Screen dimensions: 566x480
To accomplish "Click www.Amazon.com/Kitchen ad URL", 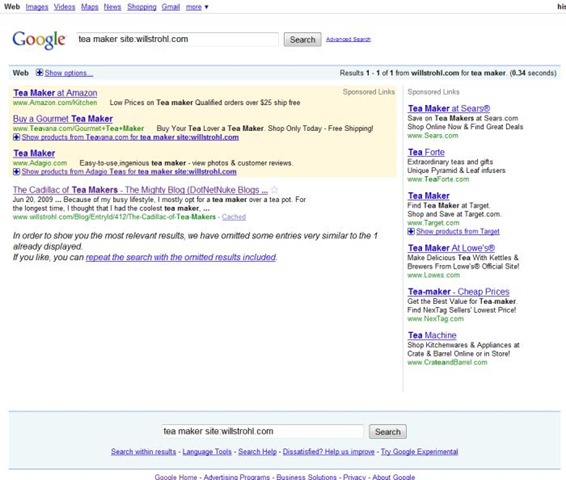I will [x=55, y=102].
